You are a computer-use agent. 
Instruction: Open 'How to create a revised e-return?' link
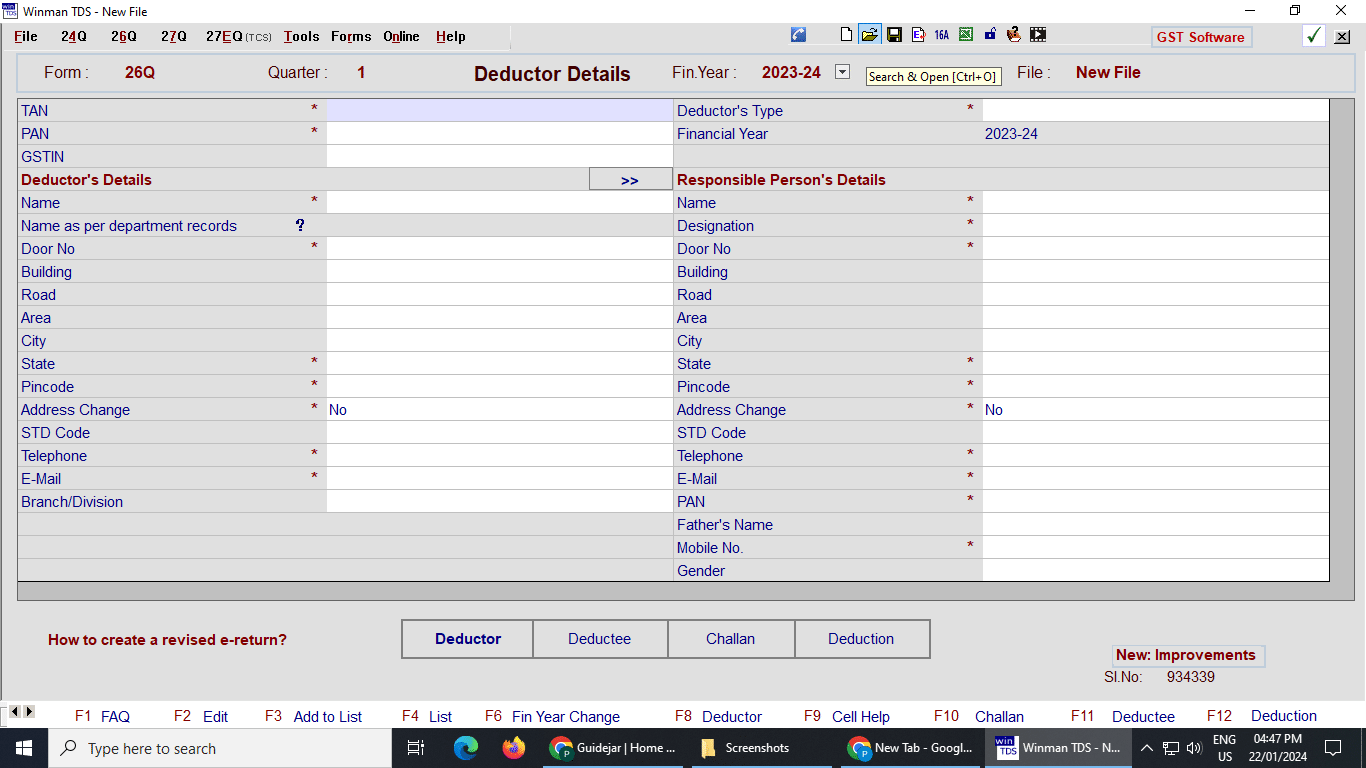point(167,640)
